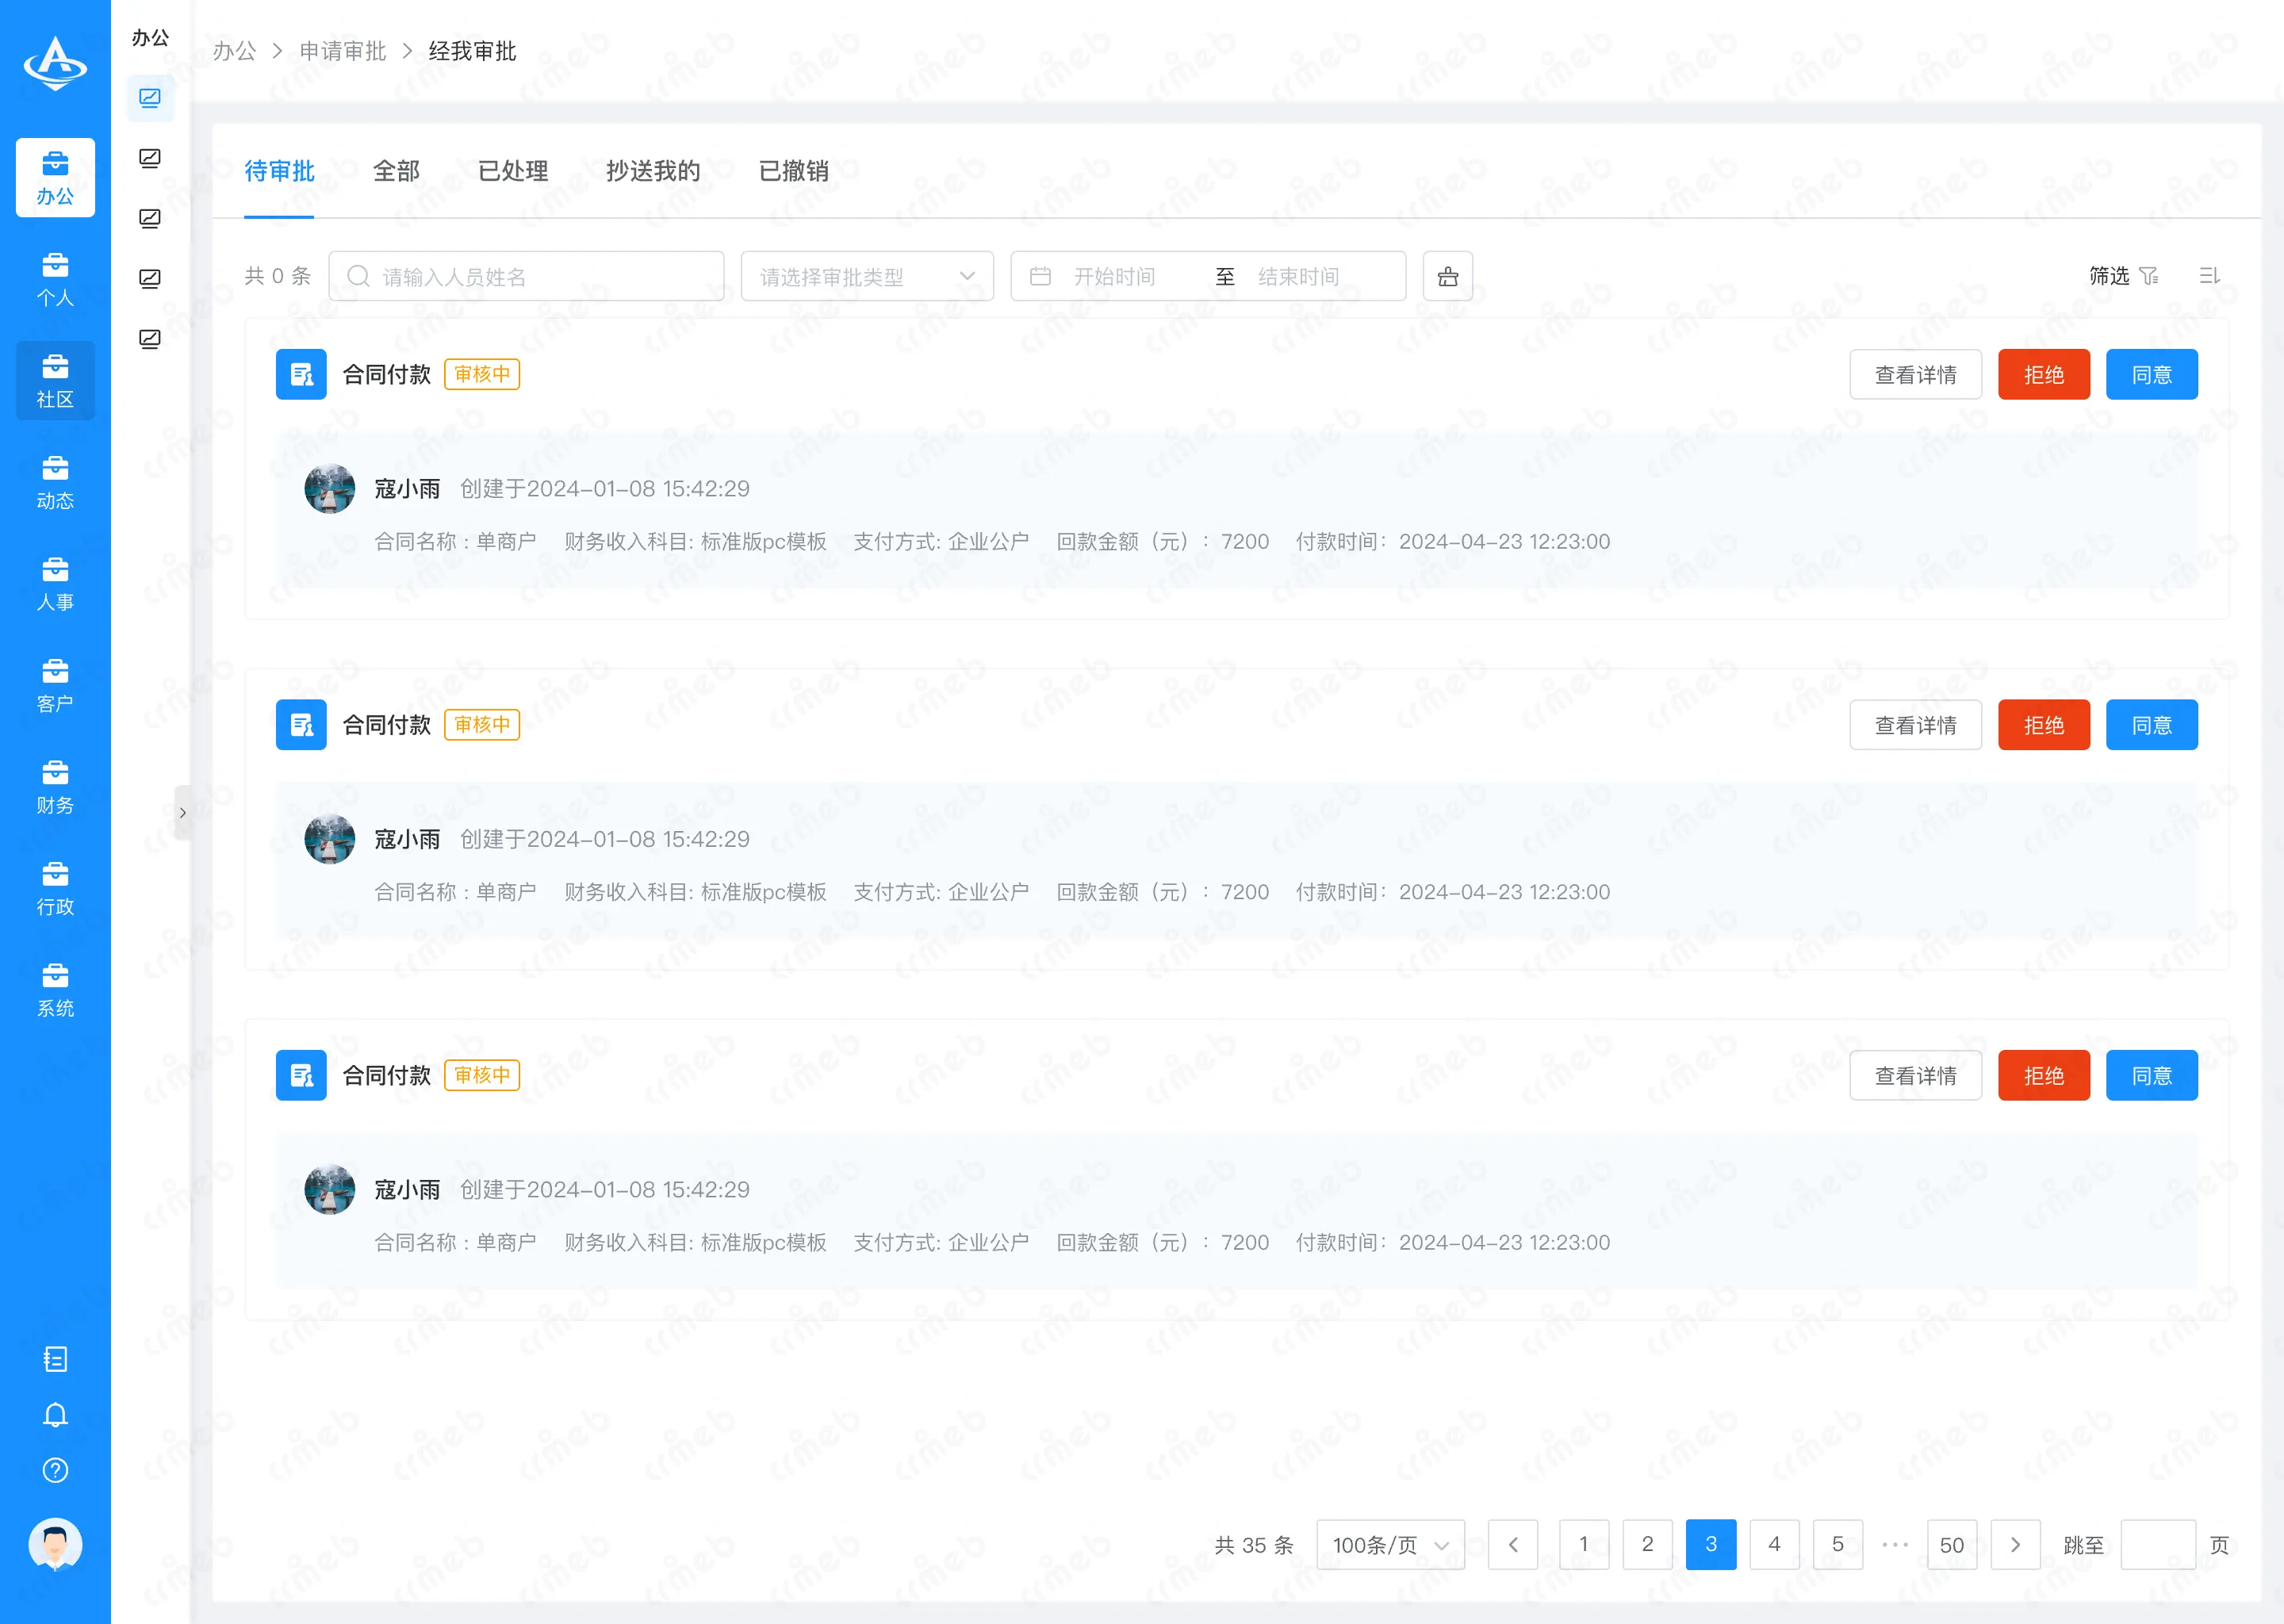
Task: Click the 结束时间 date field
Action: point(1299,276)
